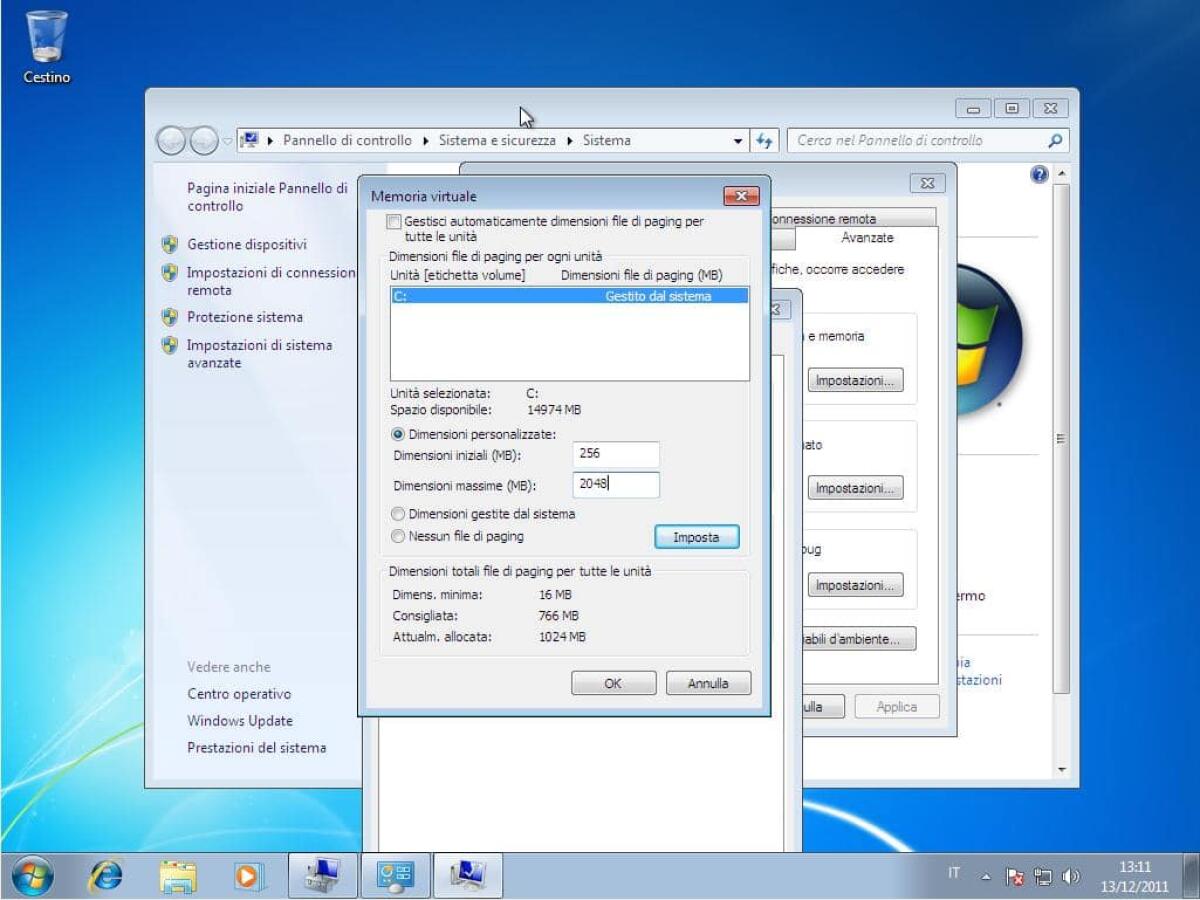Open the breadcrumb dropdown arrow after 'Sistema'

pos(738,140)
